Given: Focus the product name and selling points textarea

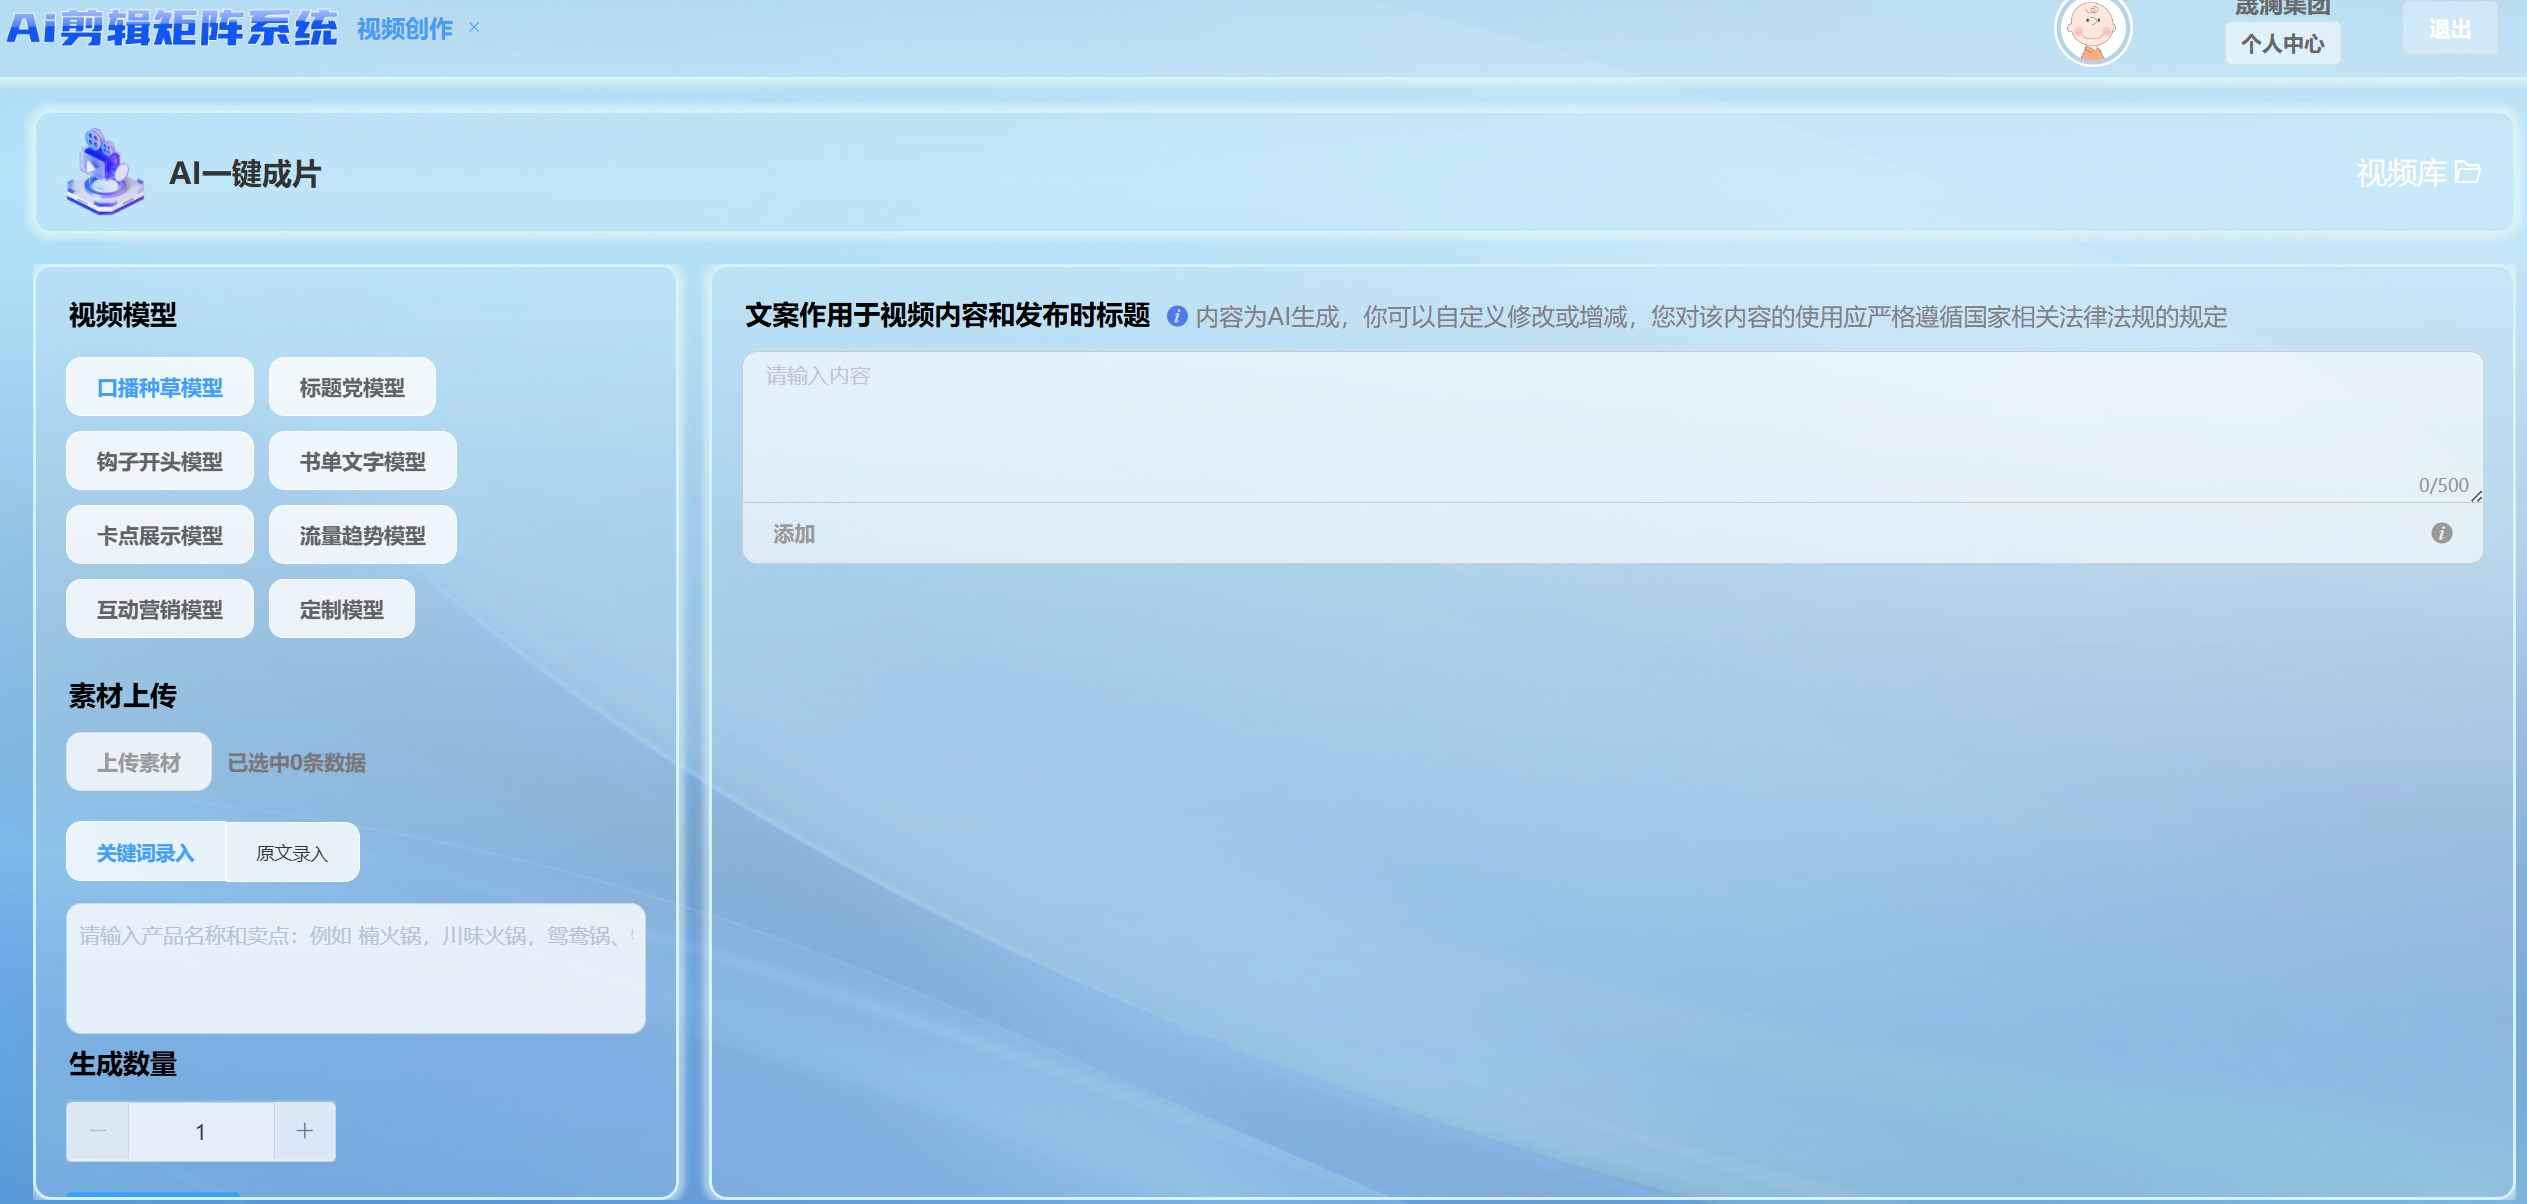Looking at the screenshot, I should (356, 968).
